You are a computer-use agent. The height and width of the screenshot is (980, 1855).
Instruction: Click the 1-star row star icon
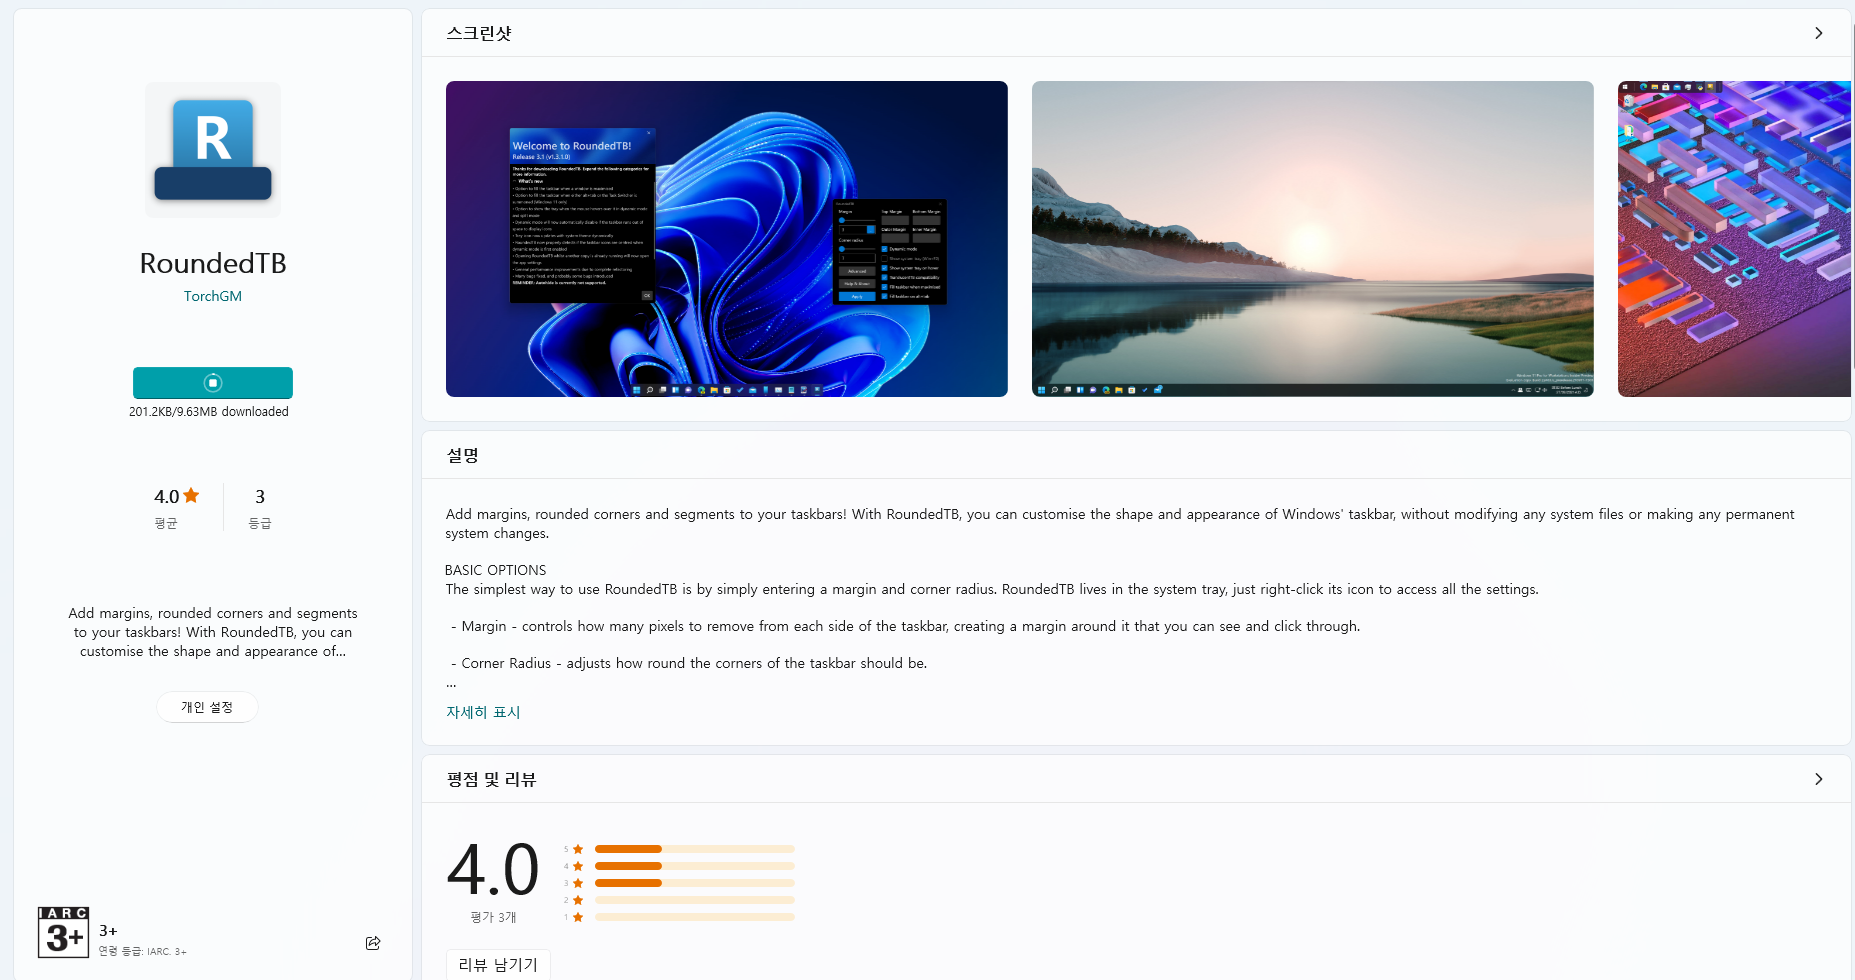[x=578, y=917]
